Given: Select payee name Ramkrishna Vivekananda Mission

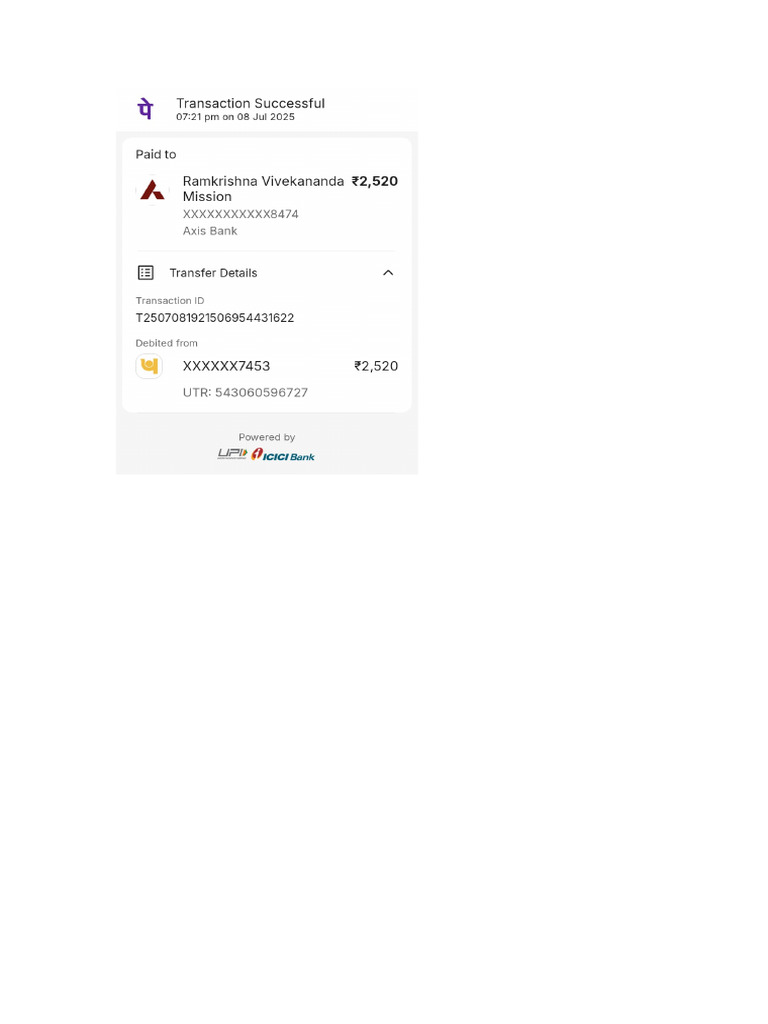Looking at the screenshot, I should pyautogui.click(x=263, y=189).
